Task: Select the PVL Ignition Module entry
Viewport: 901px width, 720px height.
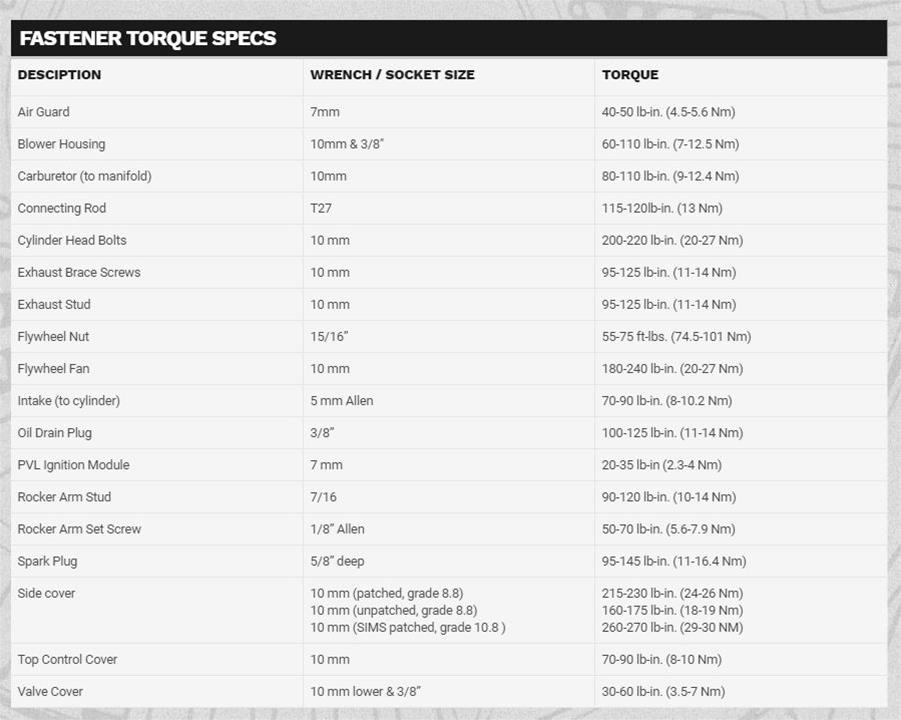Action: pos(74,465)
